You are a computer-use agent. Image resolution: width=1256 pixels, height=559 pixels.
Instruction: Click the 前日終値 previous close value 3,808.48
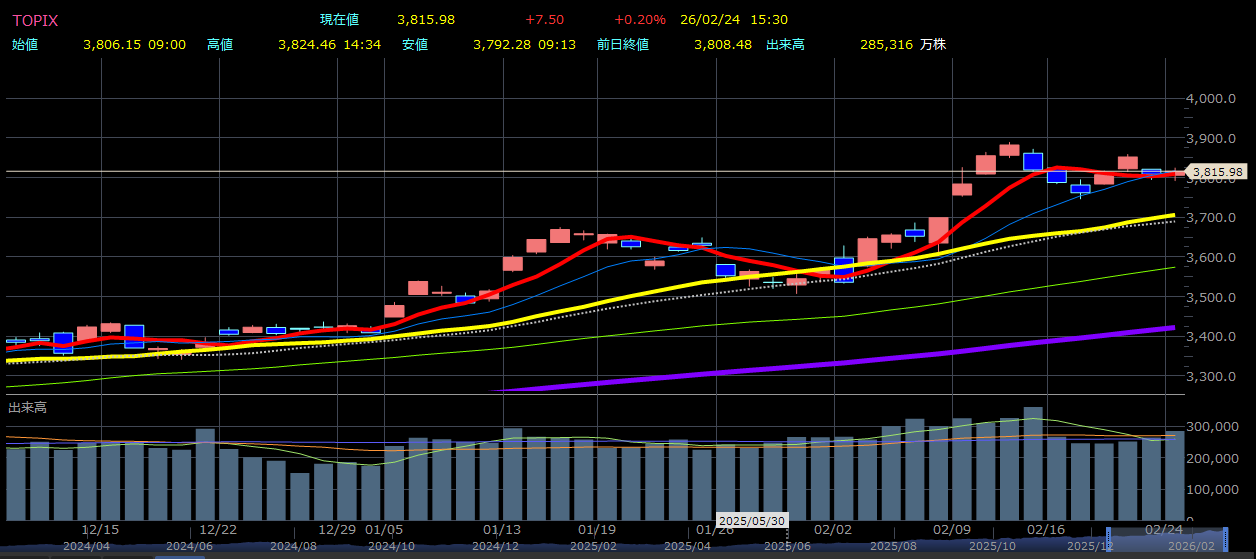pyautogui.click(x=722, y=45)
